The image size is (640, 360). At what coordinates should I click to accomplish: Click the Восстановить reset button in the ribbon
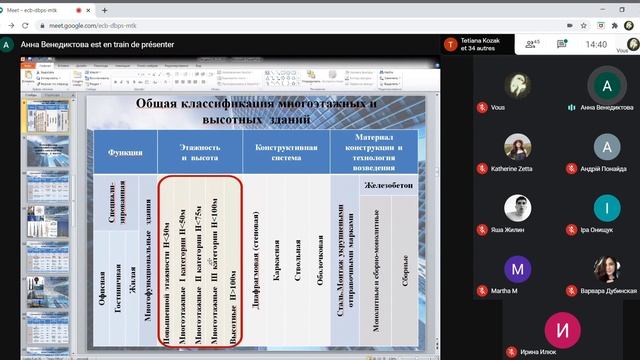pos(97,78)
